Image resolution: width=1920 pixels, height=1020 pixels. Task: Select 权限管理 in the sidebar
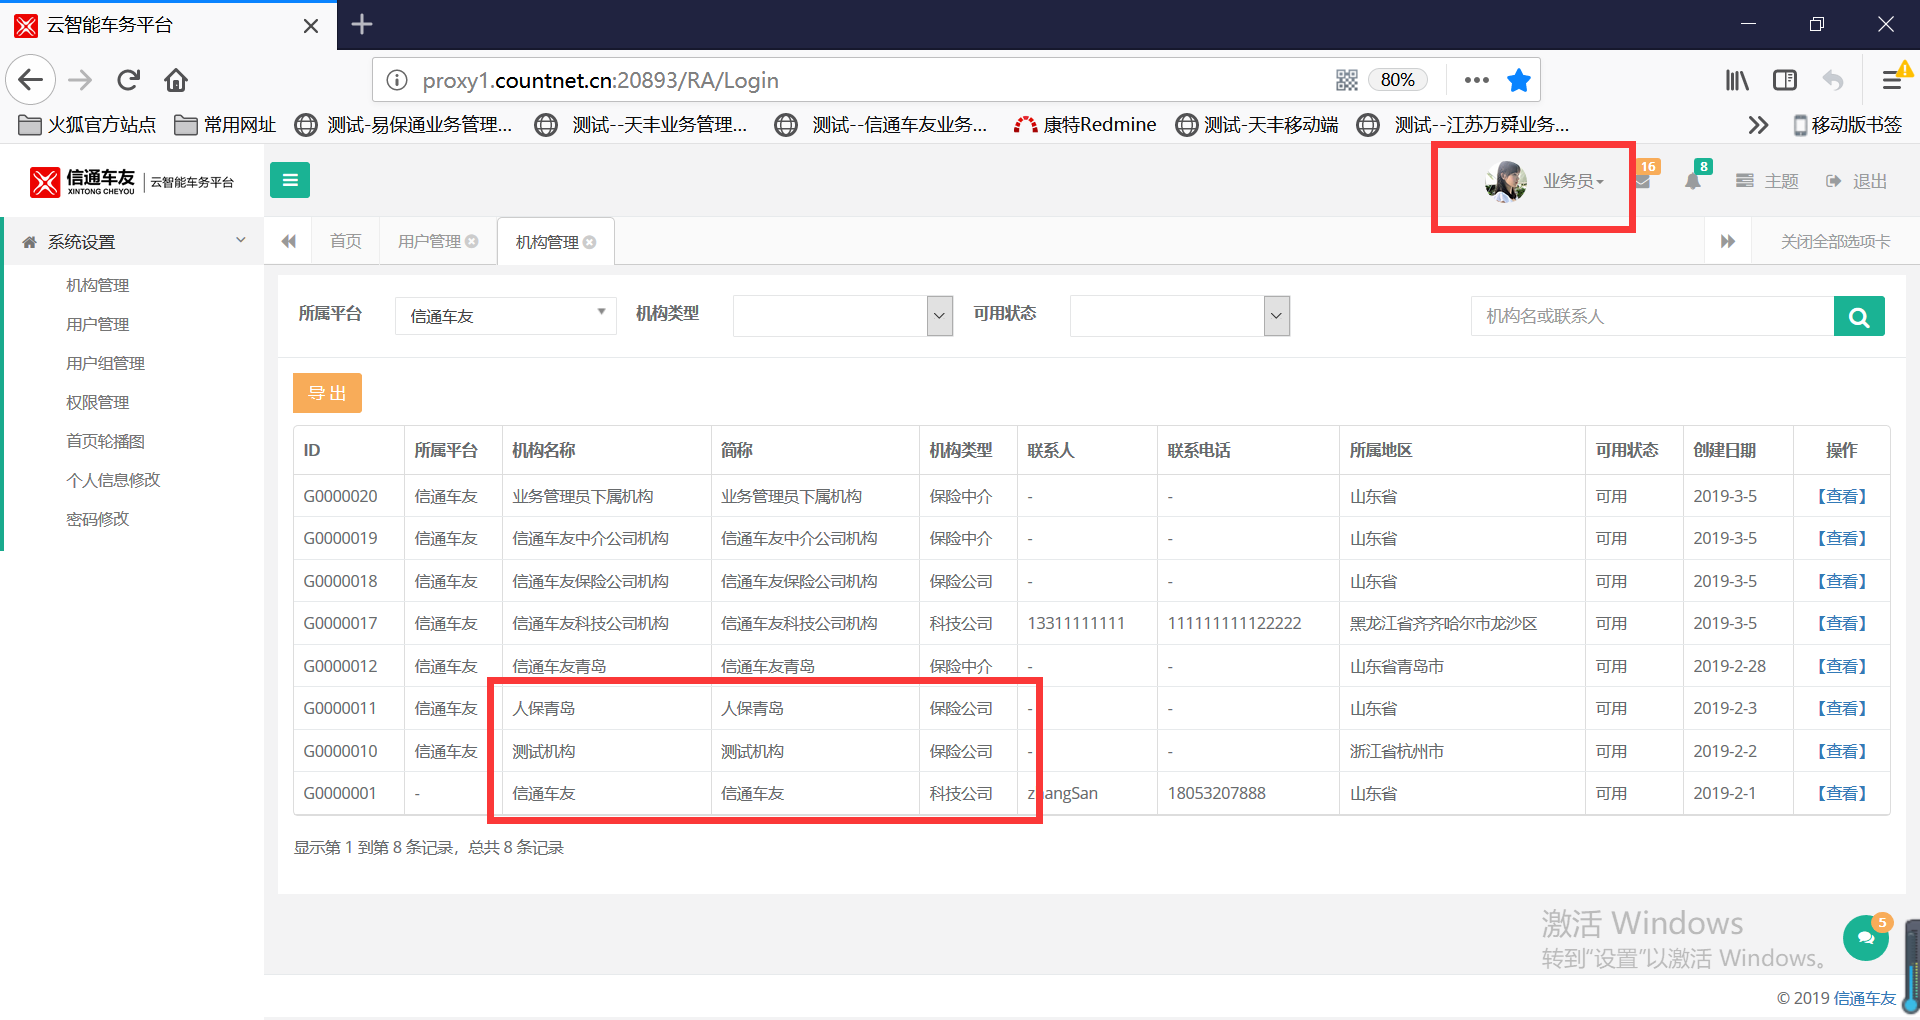coord(98,402)
